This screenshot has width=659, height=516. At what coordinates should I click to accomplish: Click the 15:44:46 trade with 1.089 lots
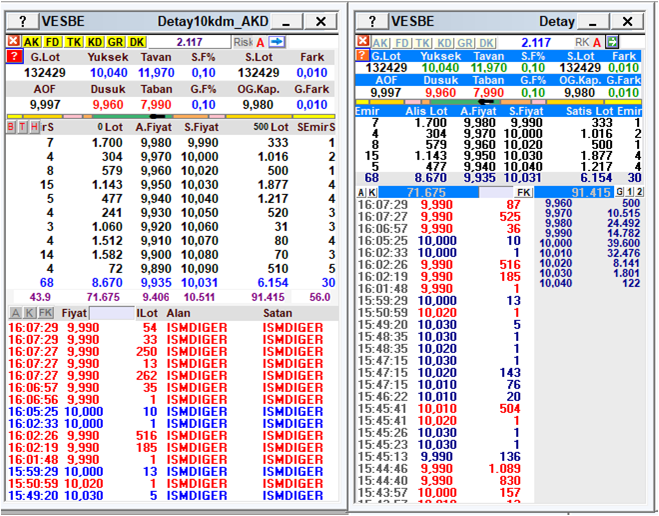click(439, 469)
